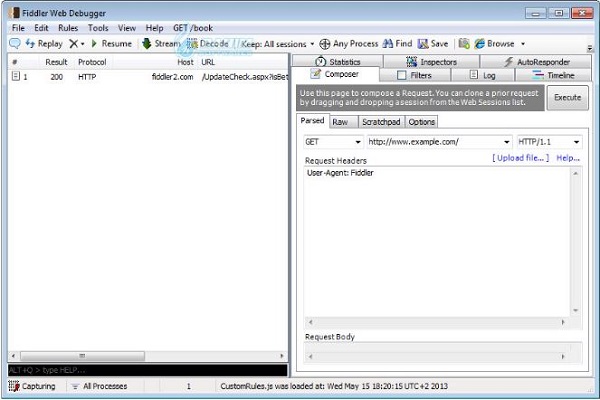Click the QuickExec command box
This screenshot has width=600, height=400.
[x=148, y=370]
